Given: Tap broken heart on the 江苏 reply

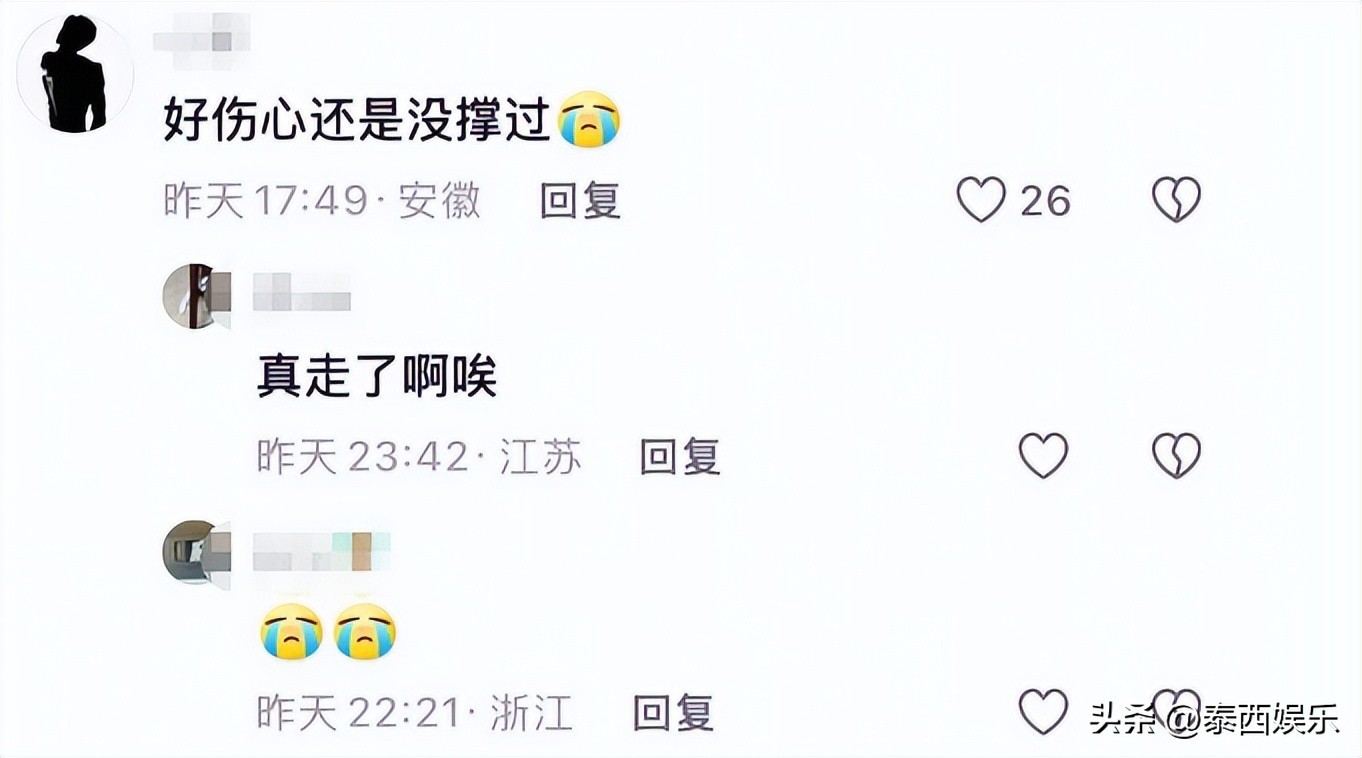Looking at the screenshot, I should coord(1176,456).
